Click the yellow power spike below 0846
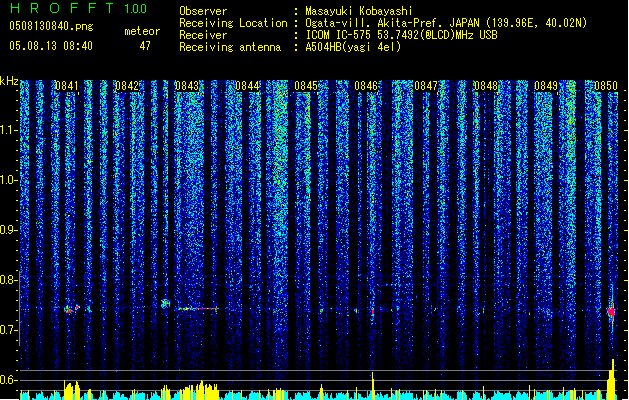Image resolution: width=629 pixels, height=400 pixels. click(x=373, y=386)
